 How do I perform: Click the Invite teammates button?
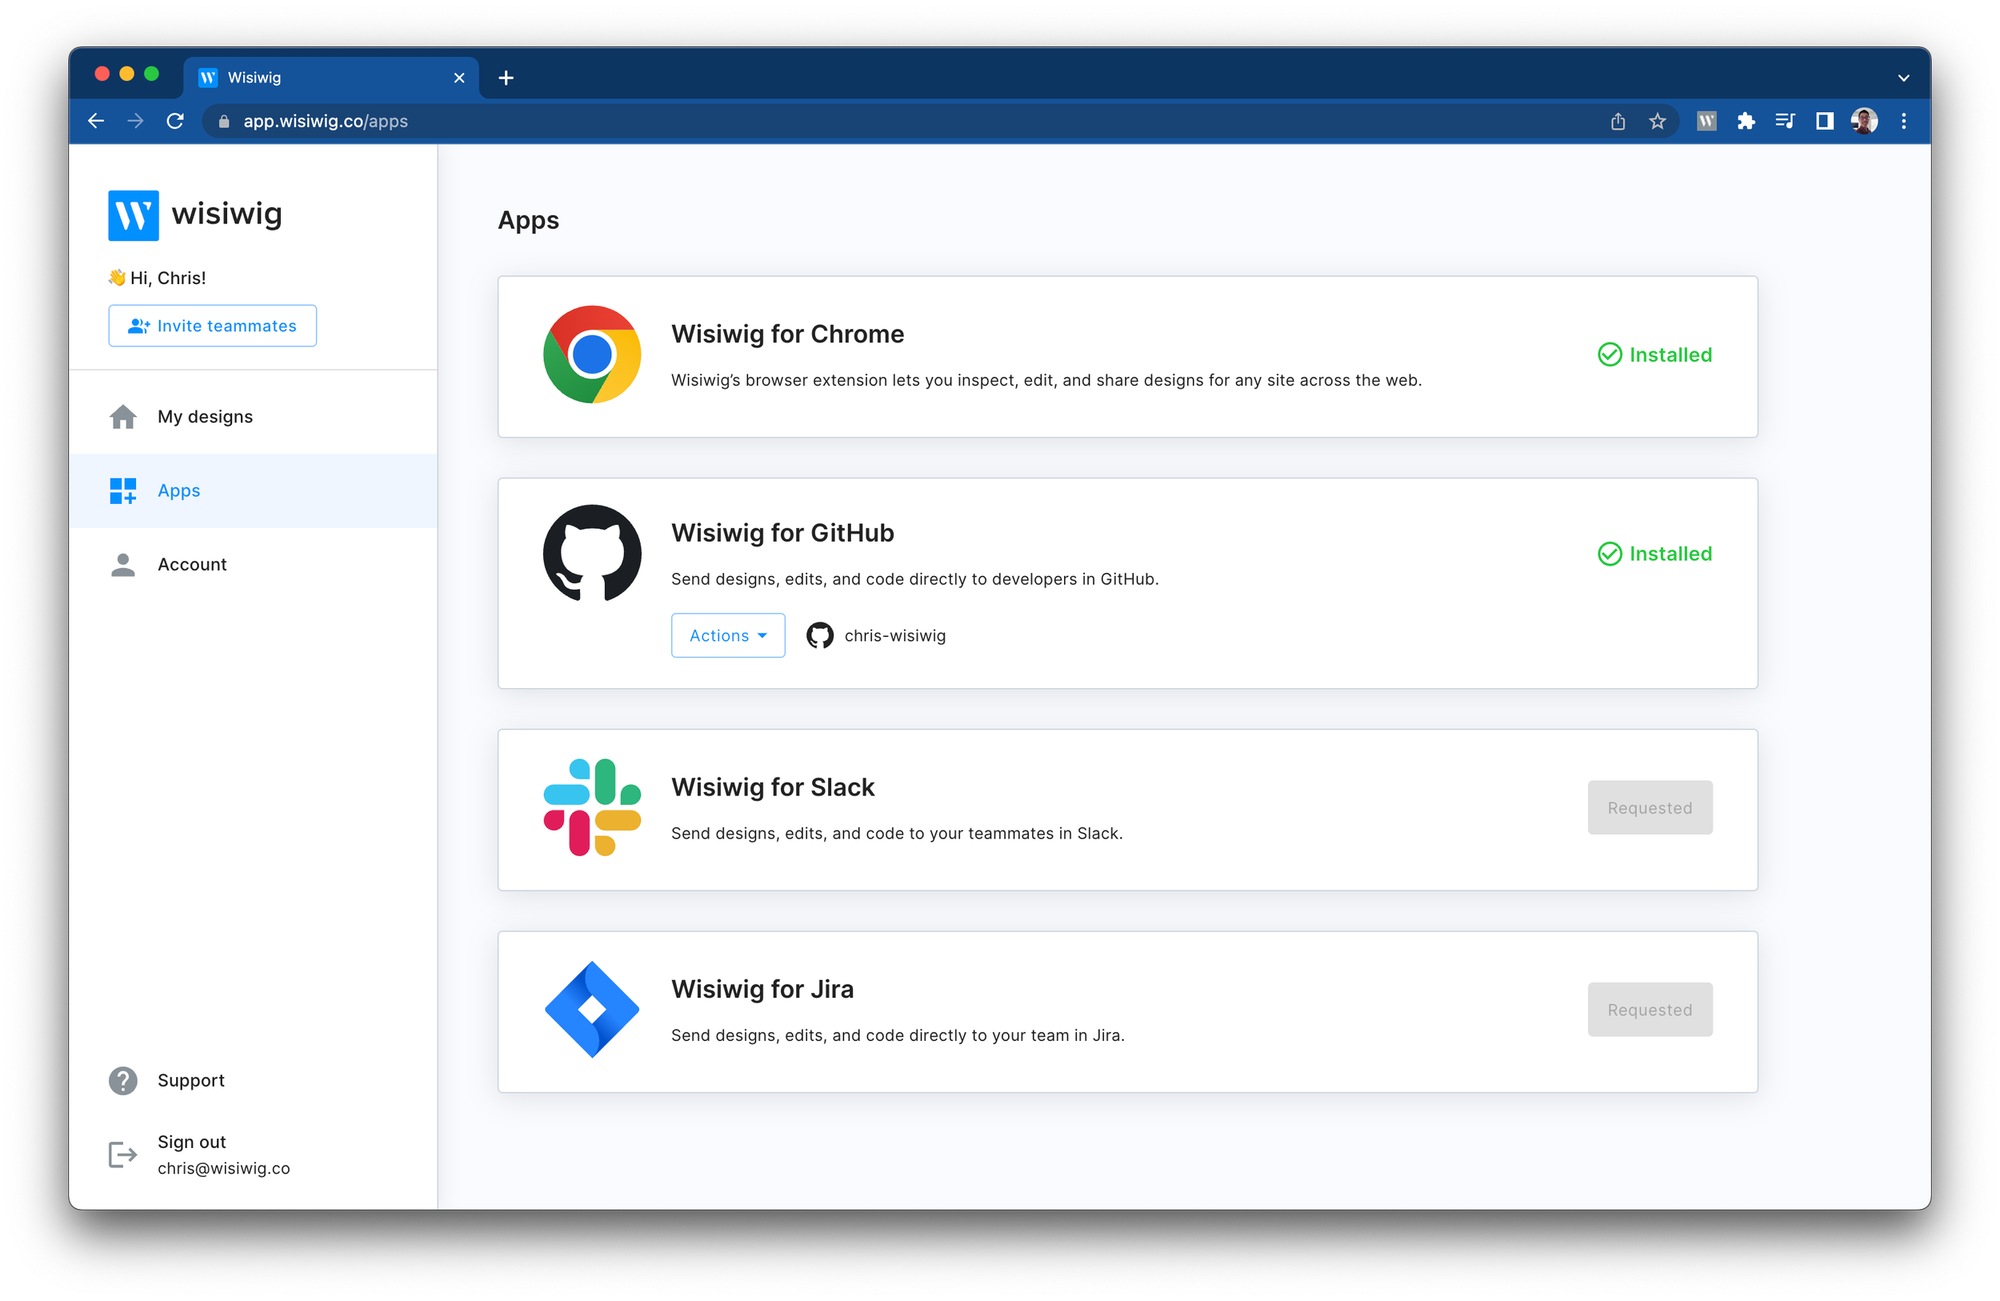(212, 326)
